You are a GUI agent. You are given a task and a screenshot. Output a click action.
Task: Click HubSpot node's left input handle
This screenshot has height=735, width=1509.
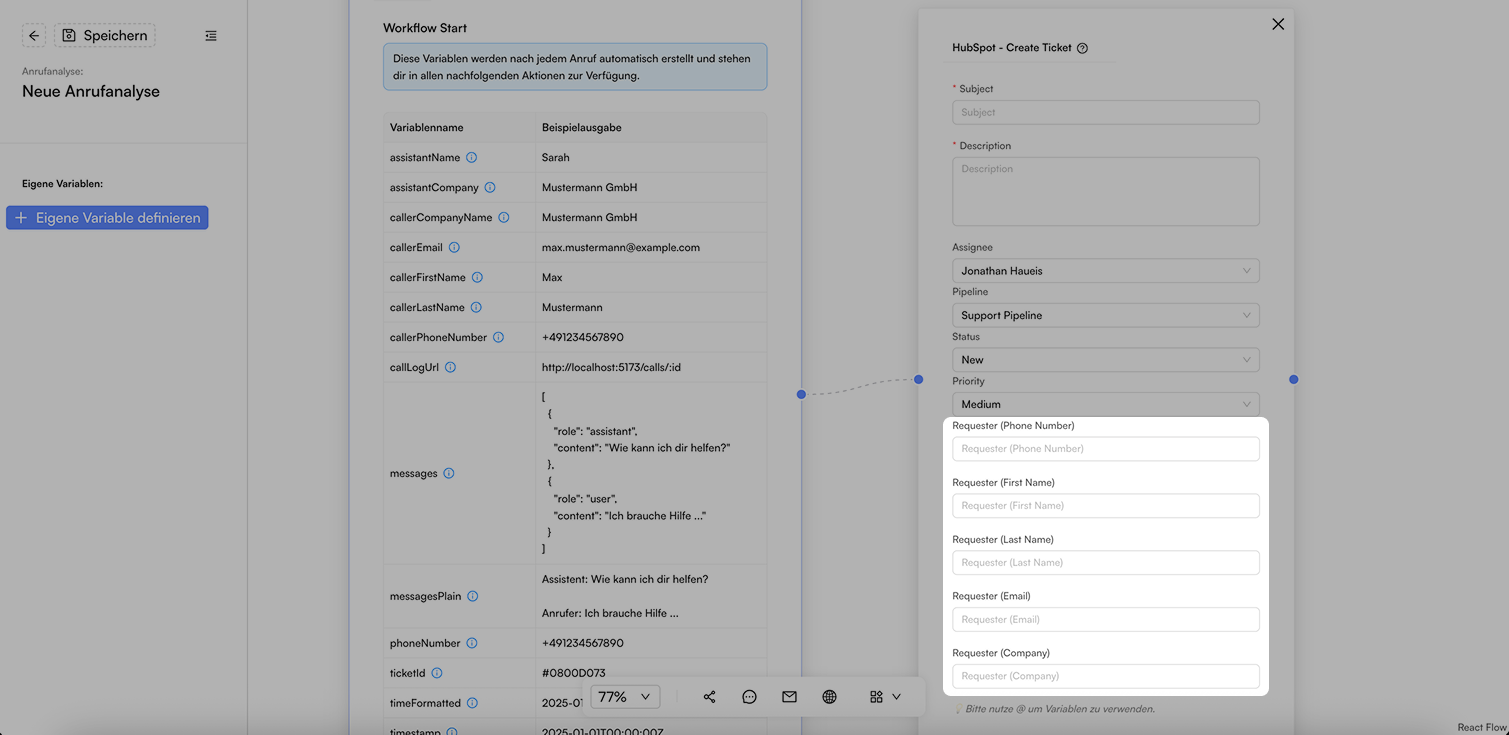(x=918, y=379)
